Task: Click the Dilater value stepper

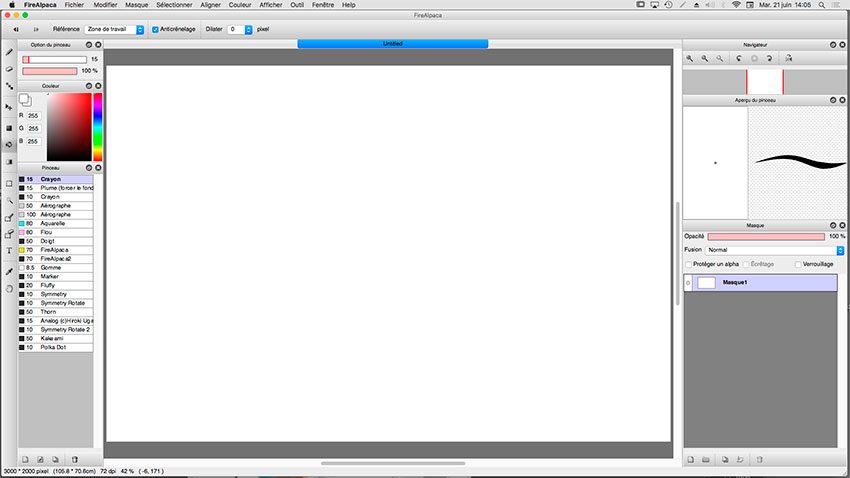Action: pos(248,29)
